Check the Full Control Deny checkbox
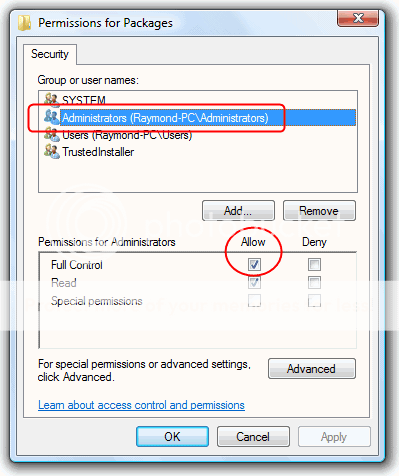 pyautogui.click(x=314, y=264)
